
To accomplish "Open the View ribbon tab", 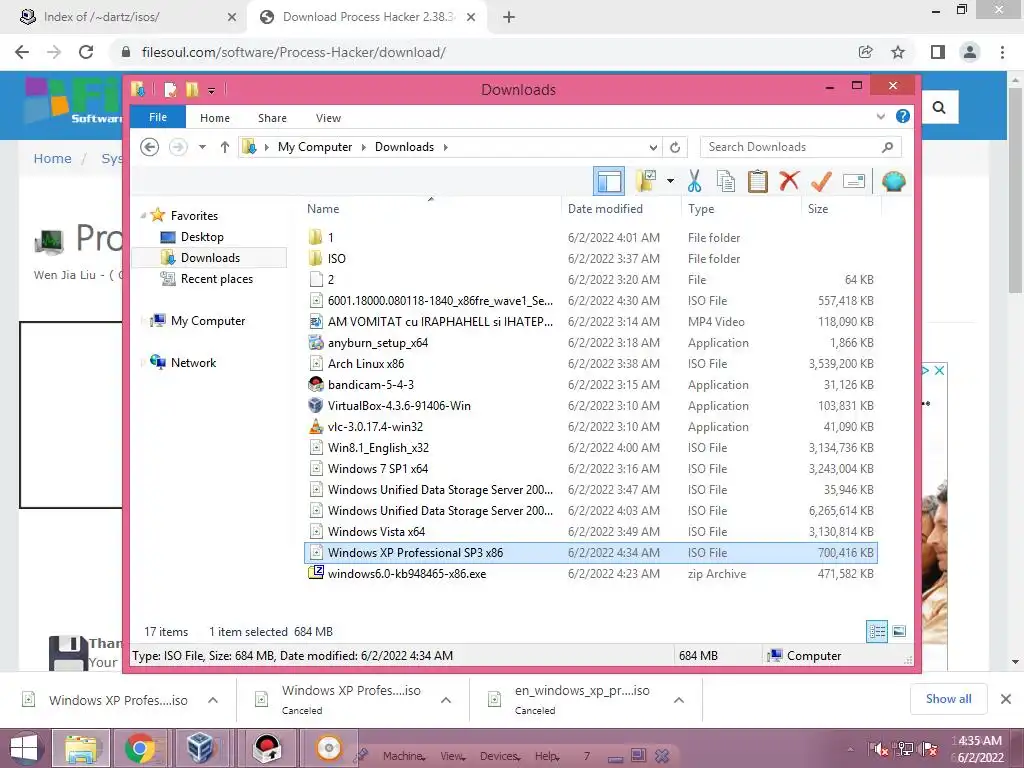I will (328, 118).
